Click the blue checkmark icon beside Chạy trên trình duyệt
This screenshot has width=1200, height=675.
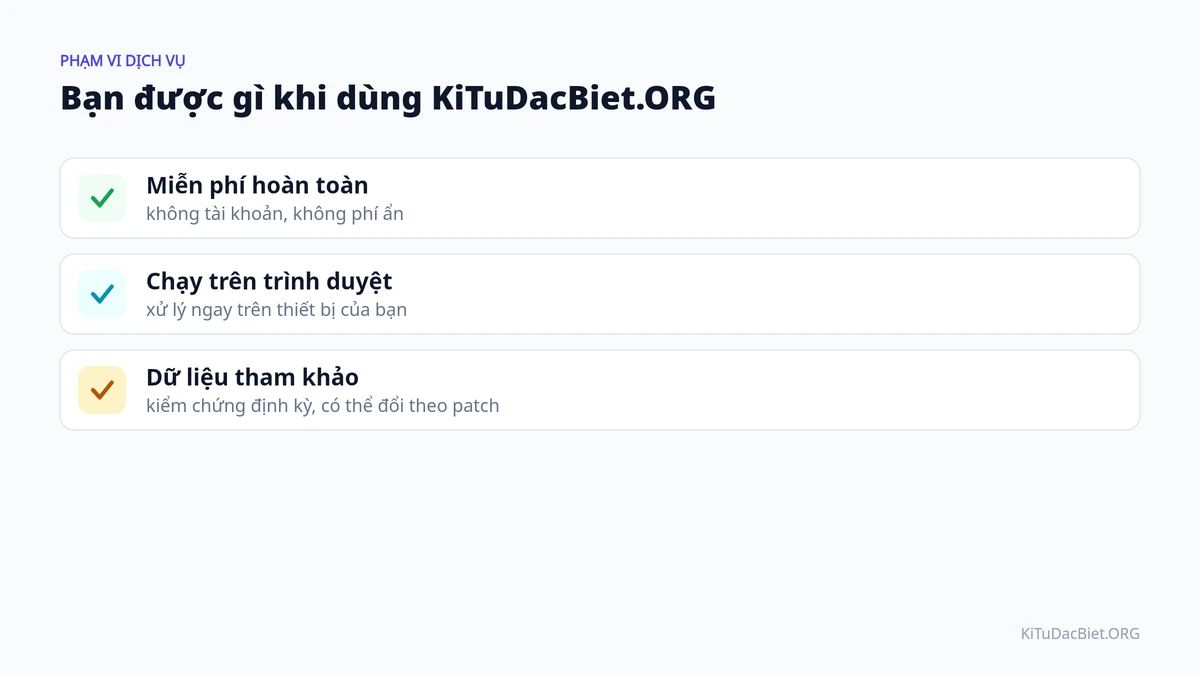click(102, 294)
